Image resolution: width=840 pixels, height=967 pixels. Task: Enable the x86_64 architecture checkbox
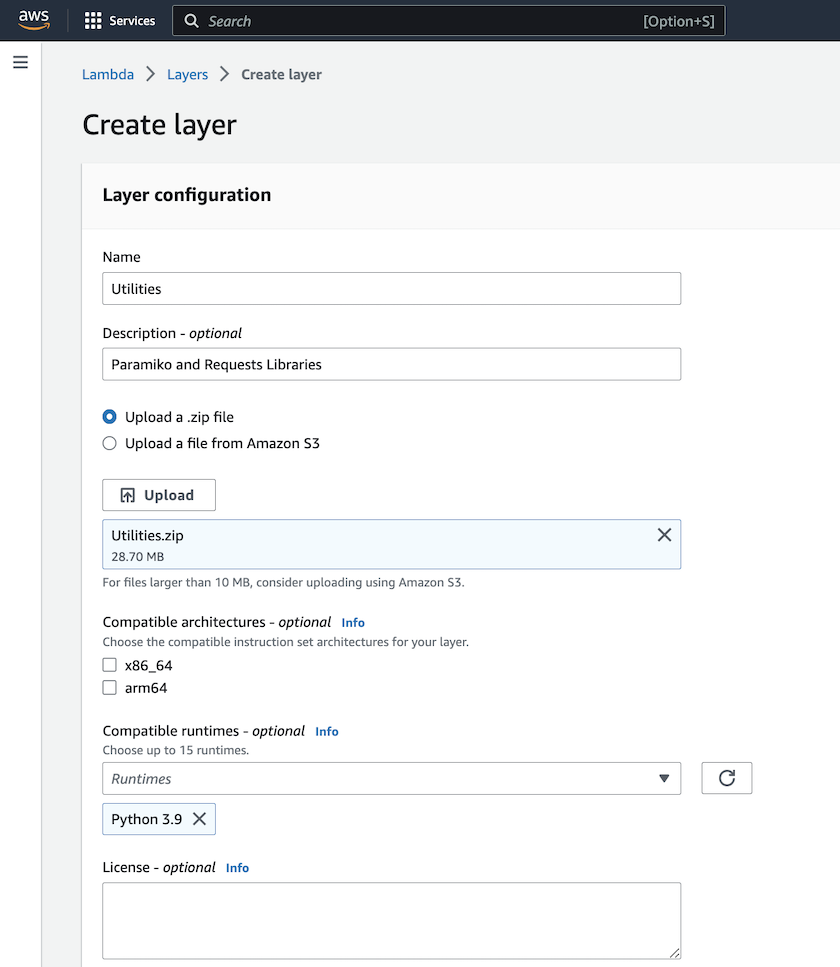[110, 665]
